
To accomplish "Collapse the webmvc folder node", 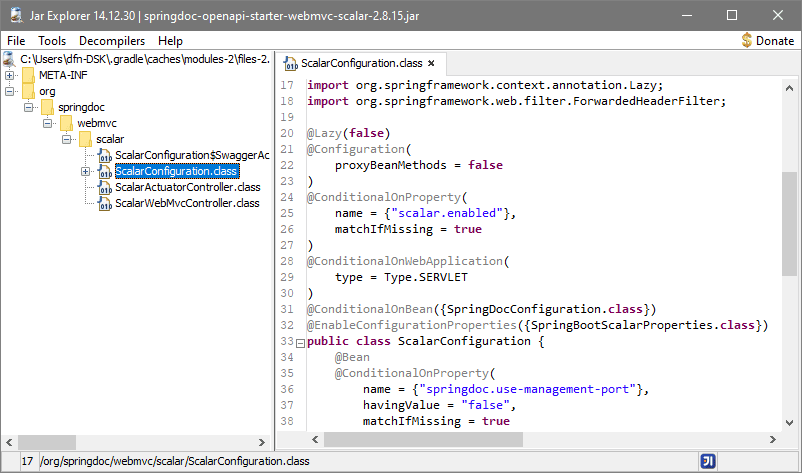I will [48, 123].
